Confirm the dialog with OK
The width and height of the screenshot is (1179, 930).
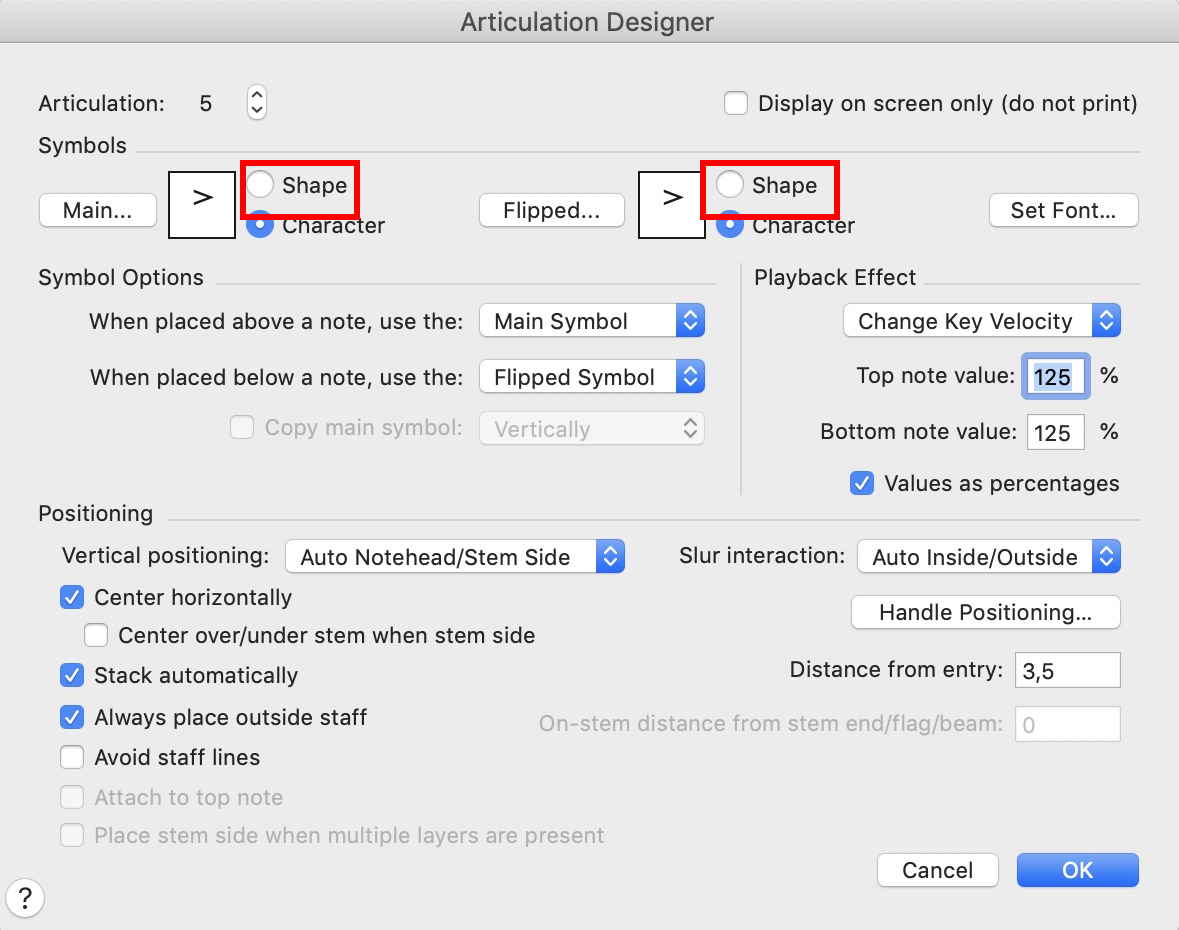pos(1077,870)
